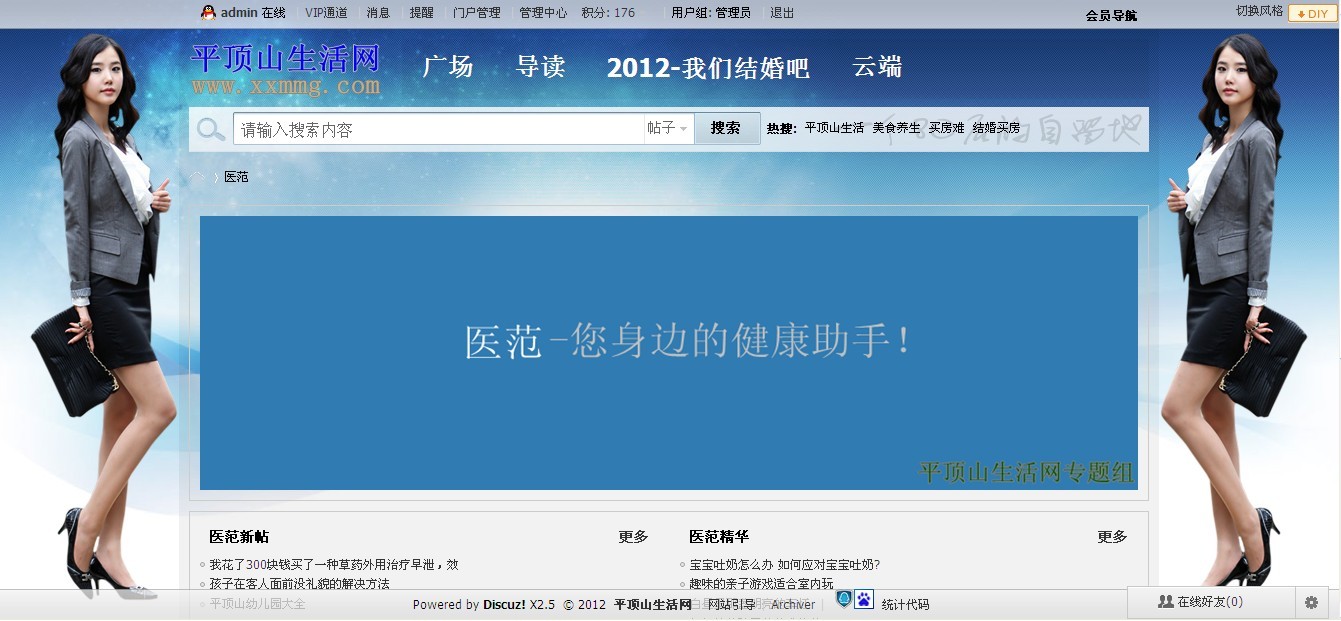This screenshot has width=1341, height=621.
Task: Open 消息 messages link
Action: pos(378,13)
